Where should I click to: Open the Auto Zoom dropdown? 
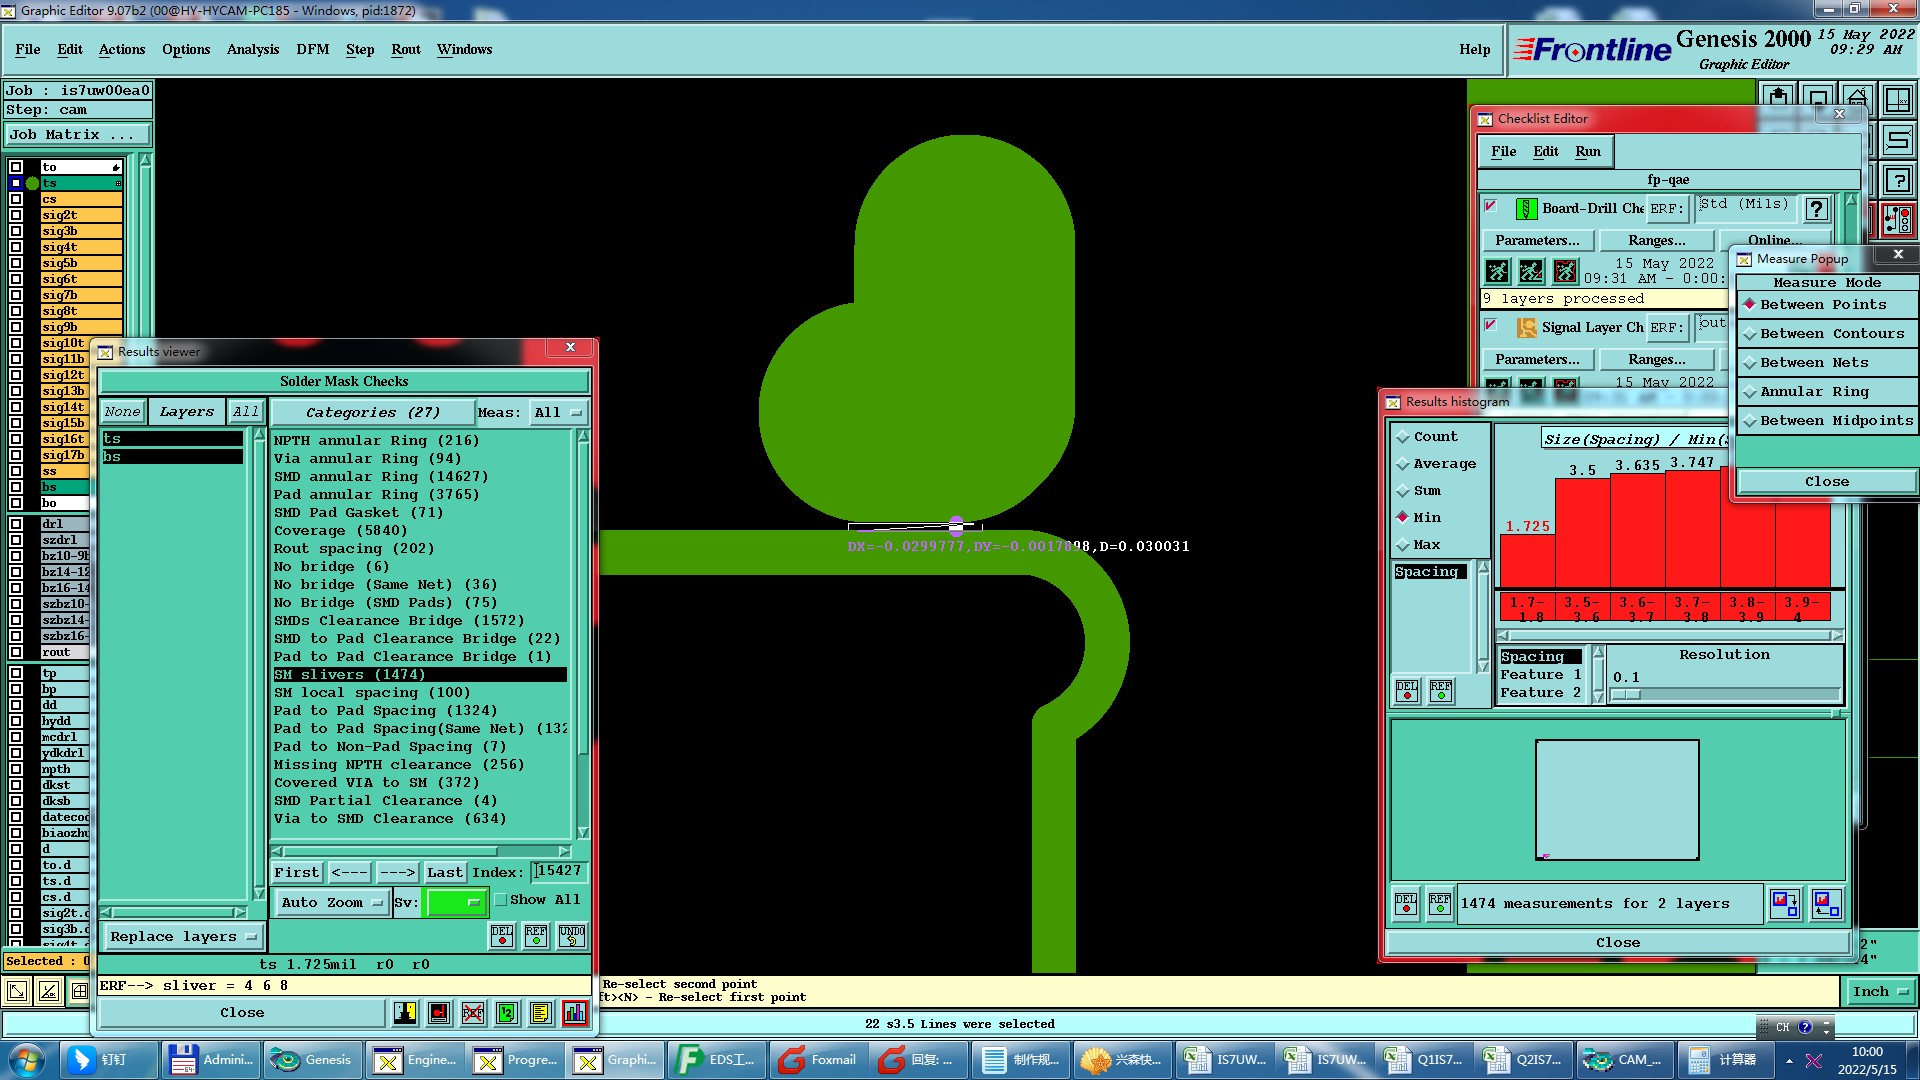(331, 902)
